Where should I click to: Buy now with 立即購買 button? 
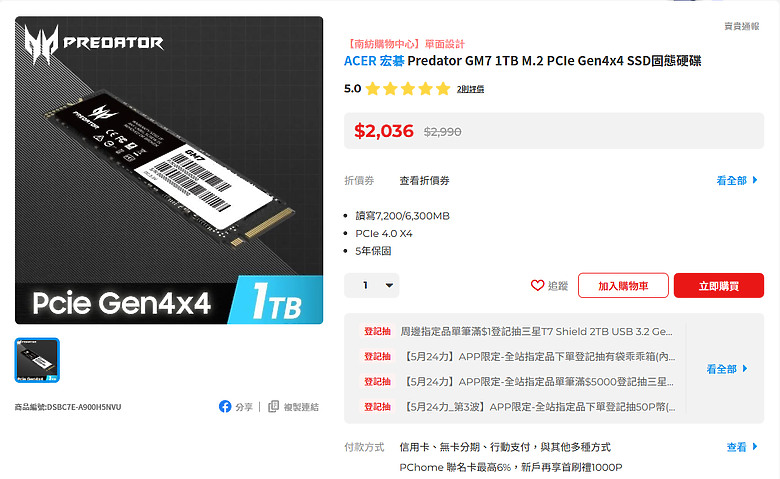click(x=719, y=286)
